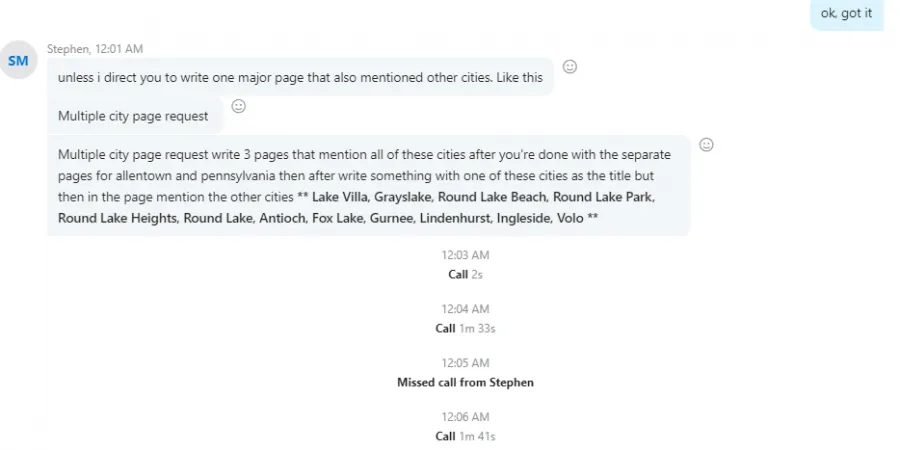Click the bold city list text 'Lake Villa, Grayslake'
This screenshot has height=450, width=900.
pos(373,197)
